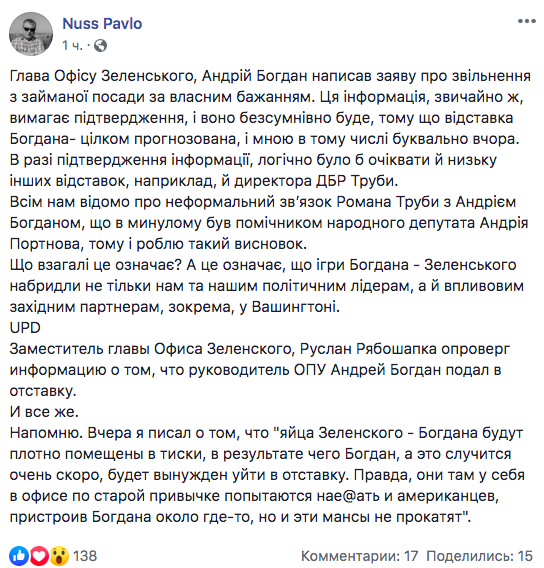Click the globe public privacy icon

(100, 46)
